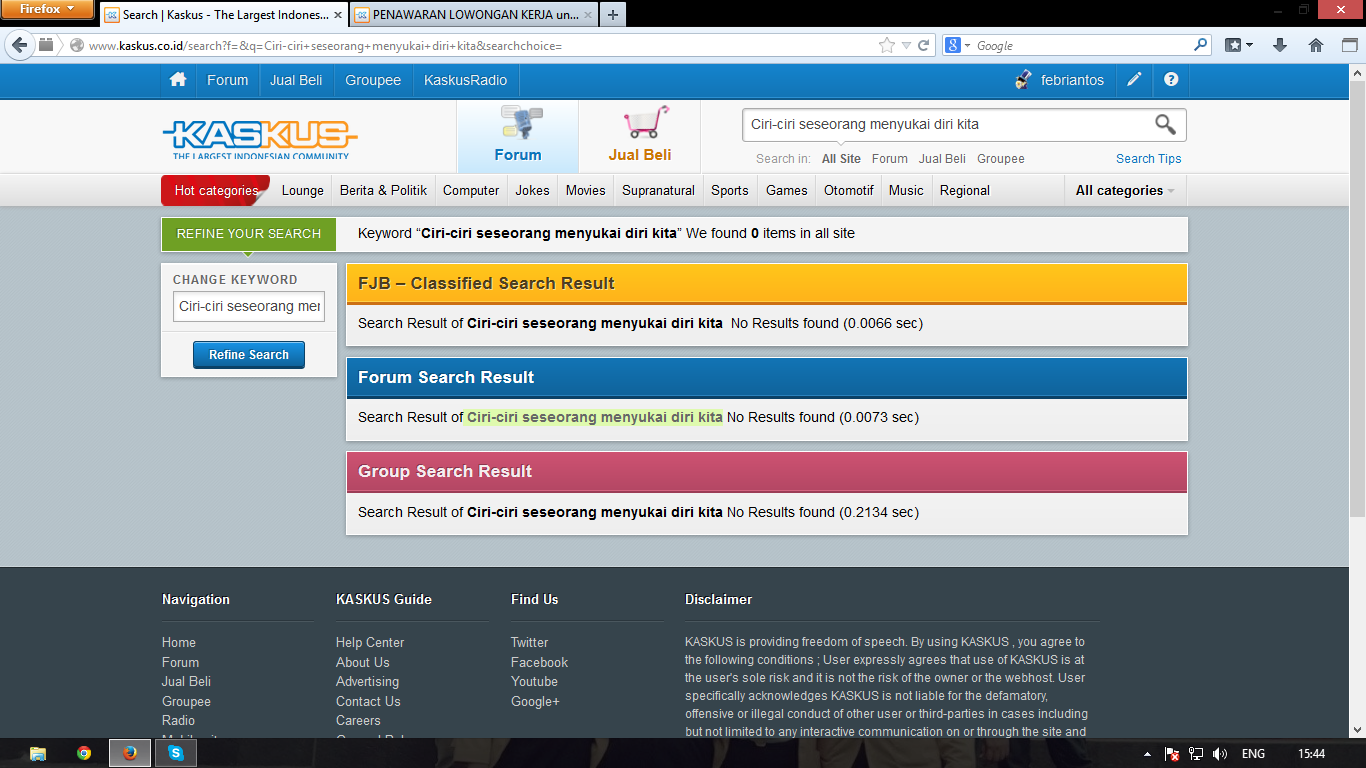
Task: Show hidden tray icons arrow
Action: click(1147, 754)
